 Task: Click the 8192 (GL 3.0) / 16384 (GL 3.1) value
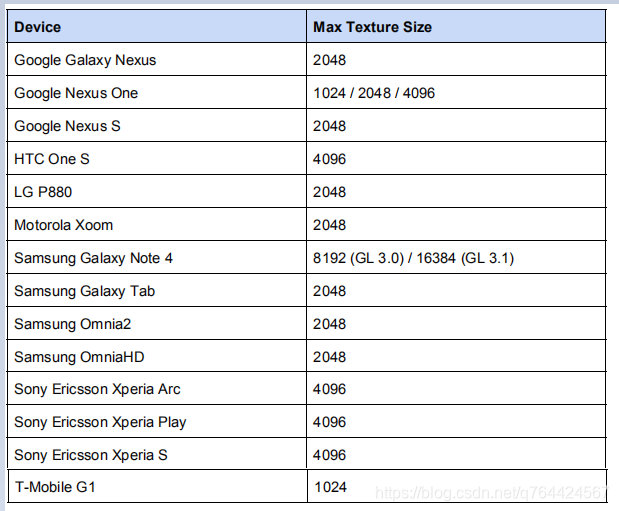point(413,258)
